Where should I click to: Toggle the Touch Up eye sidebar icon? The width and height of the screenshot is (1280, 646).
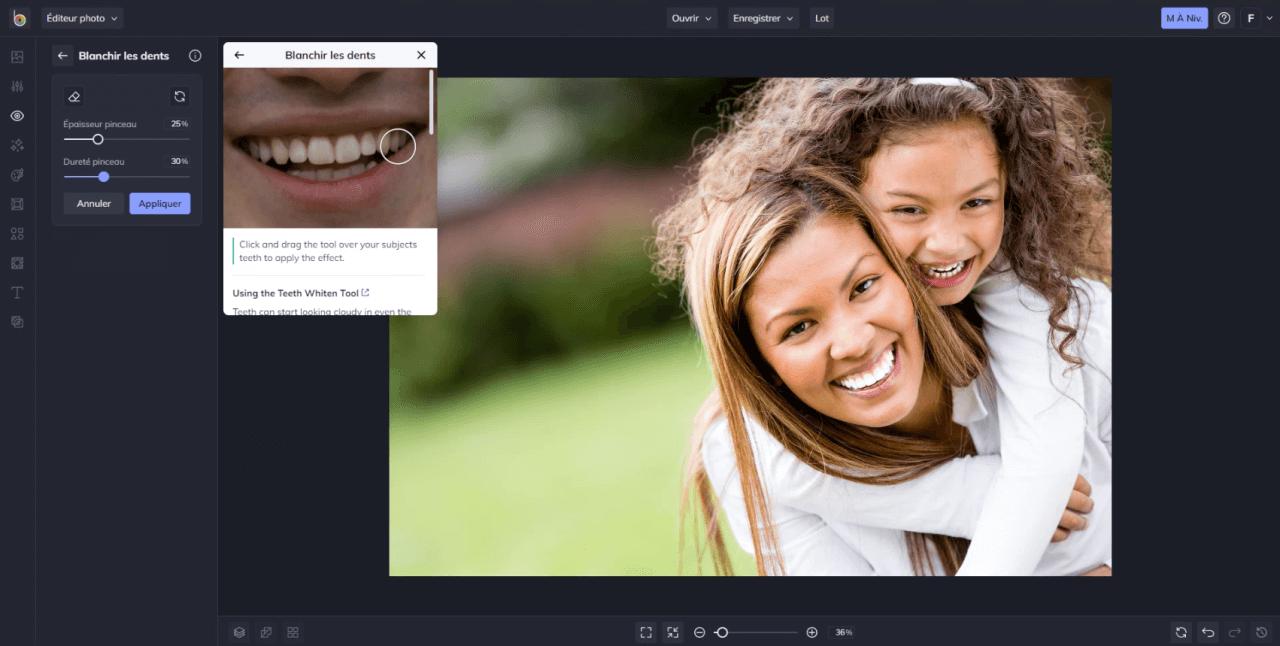pos(17,116)
